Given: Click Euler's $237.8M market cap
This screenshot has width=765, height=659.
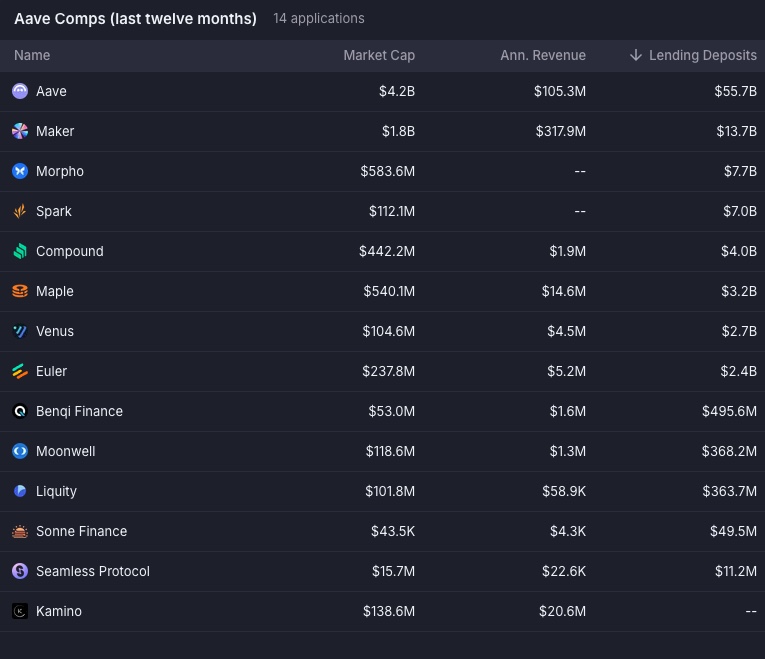Looking at the screenshot, I should click(388, 371).
